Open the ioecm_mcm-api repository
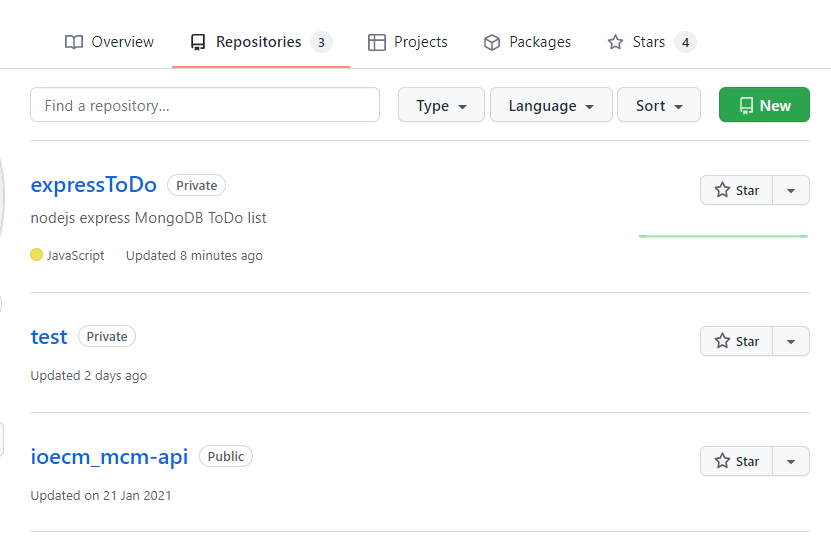The image size is (831, 557). point(109,457)
